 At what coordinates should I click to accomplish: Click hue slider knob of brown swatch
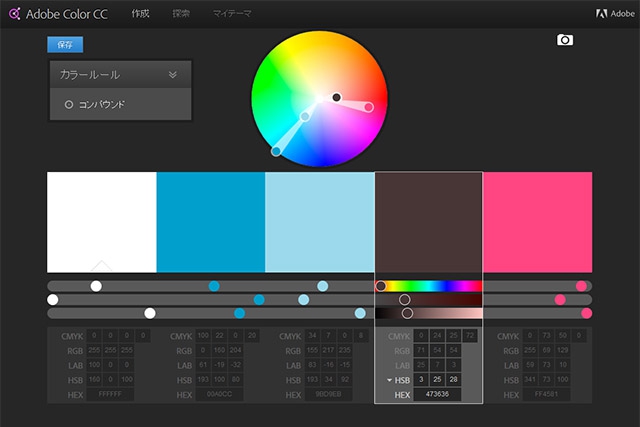click(380, 286)
